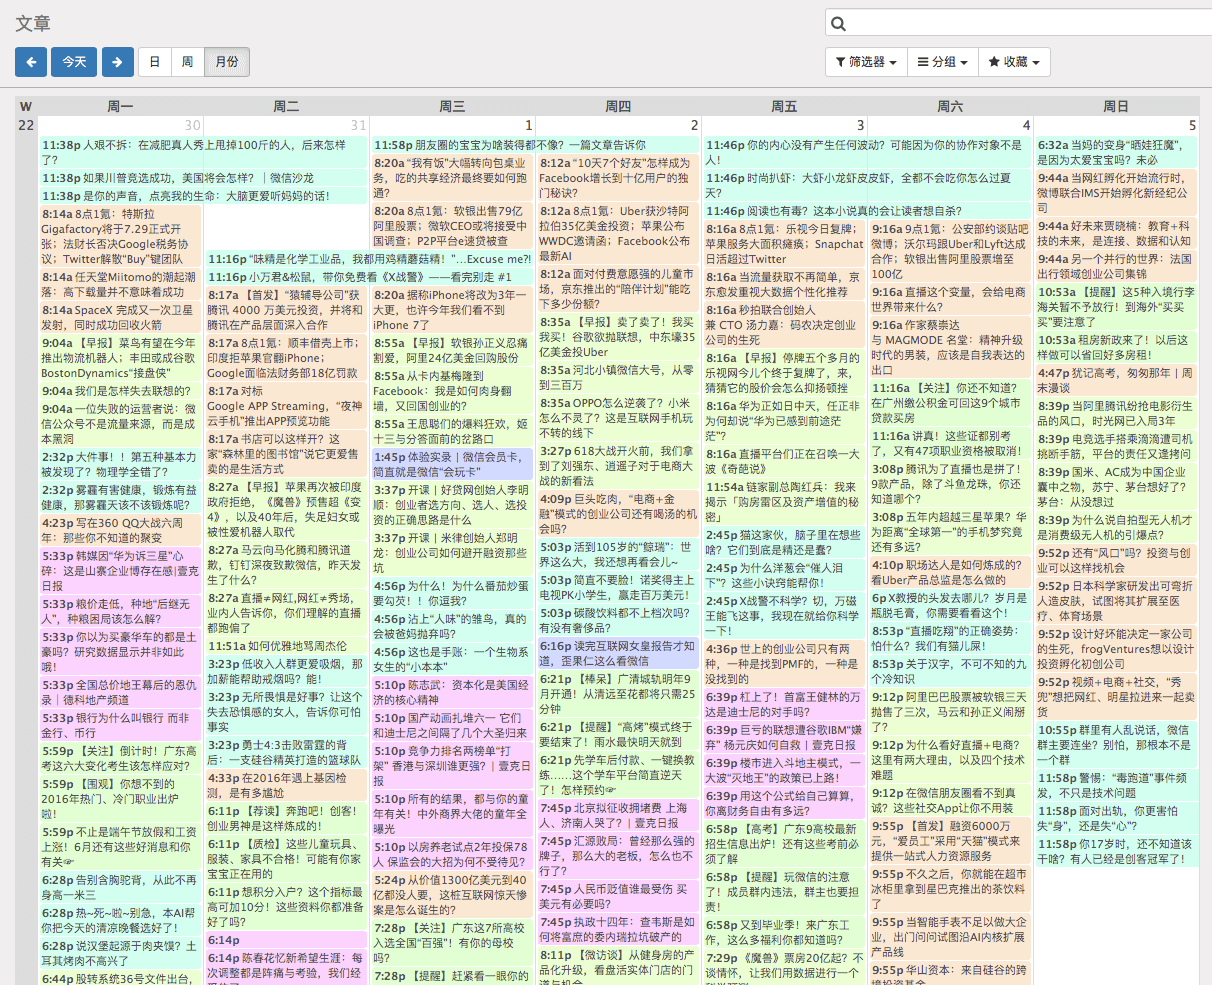
Task: Open event 4:33p 在2016年遇上基因检测
Action: [286, 785]
